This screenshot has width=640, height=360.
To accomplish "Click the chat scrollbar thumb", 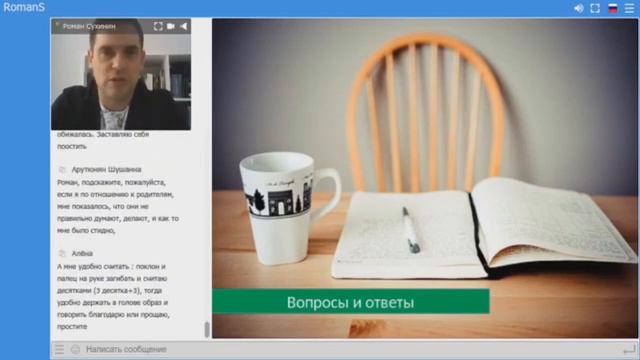I will click(207, 330).
